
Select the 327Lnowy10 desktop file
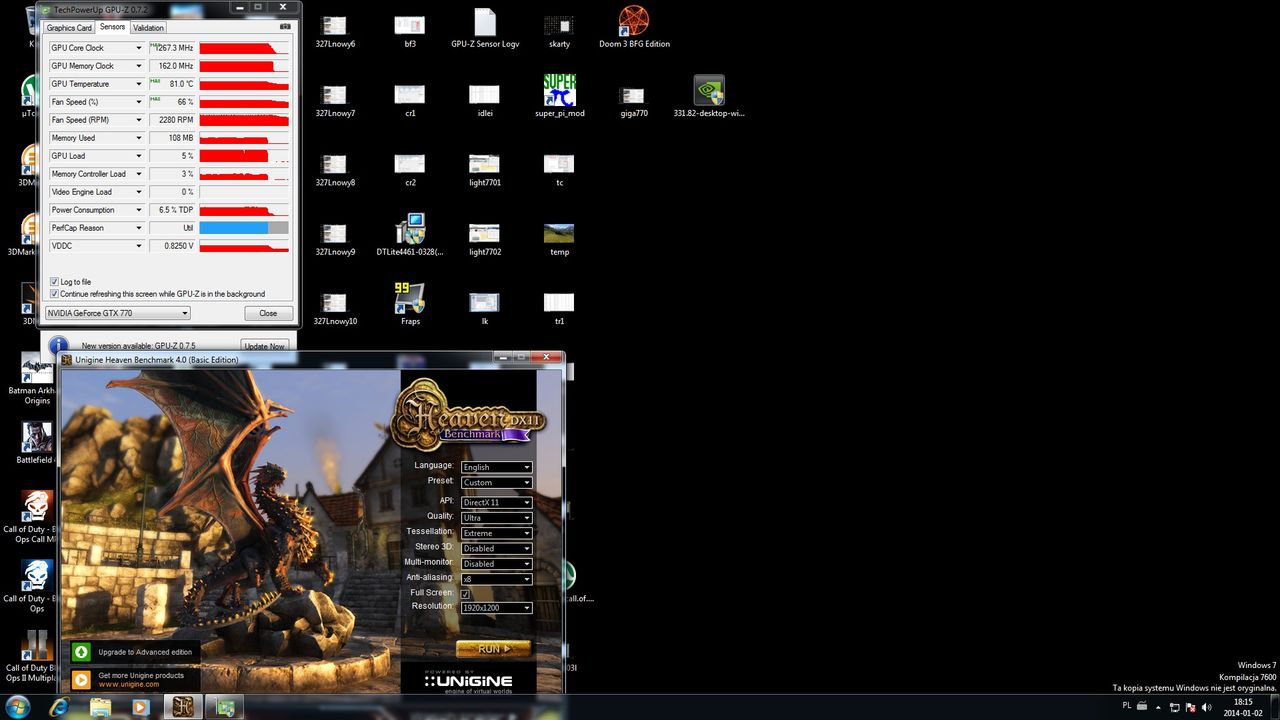[335, 309]
